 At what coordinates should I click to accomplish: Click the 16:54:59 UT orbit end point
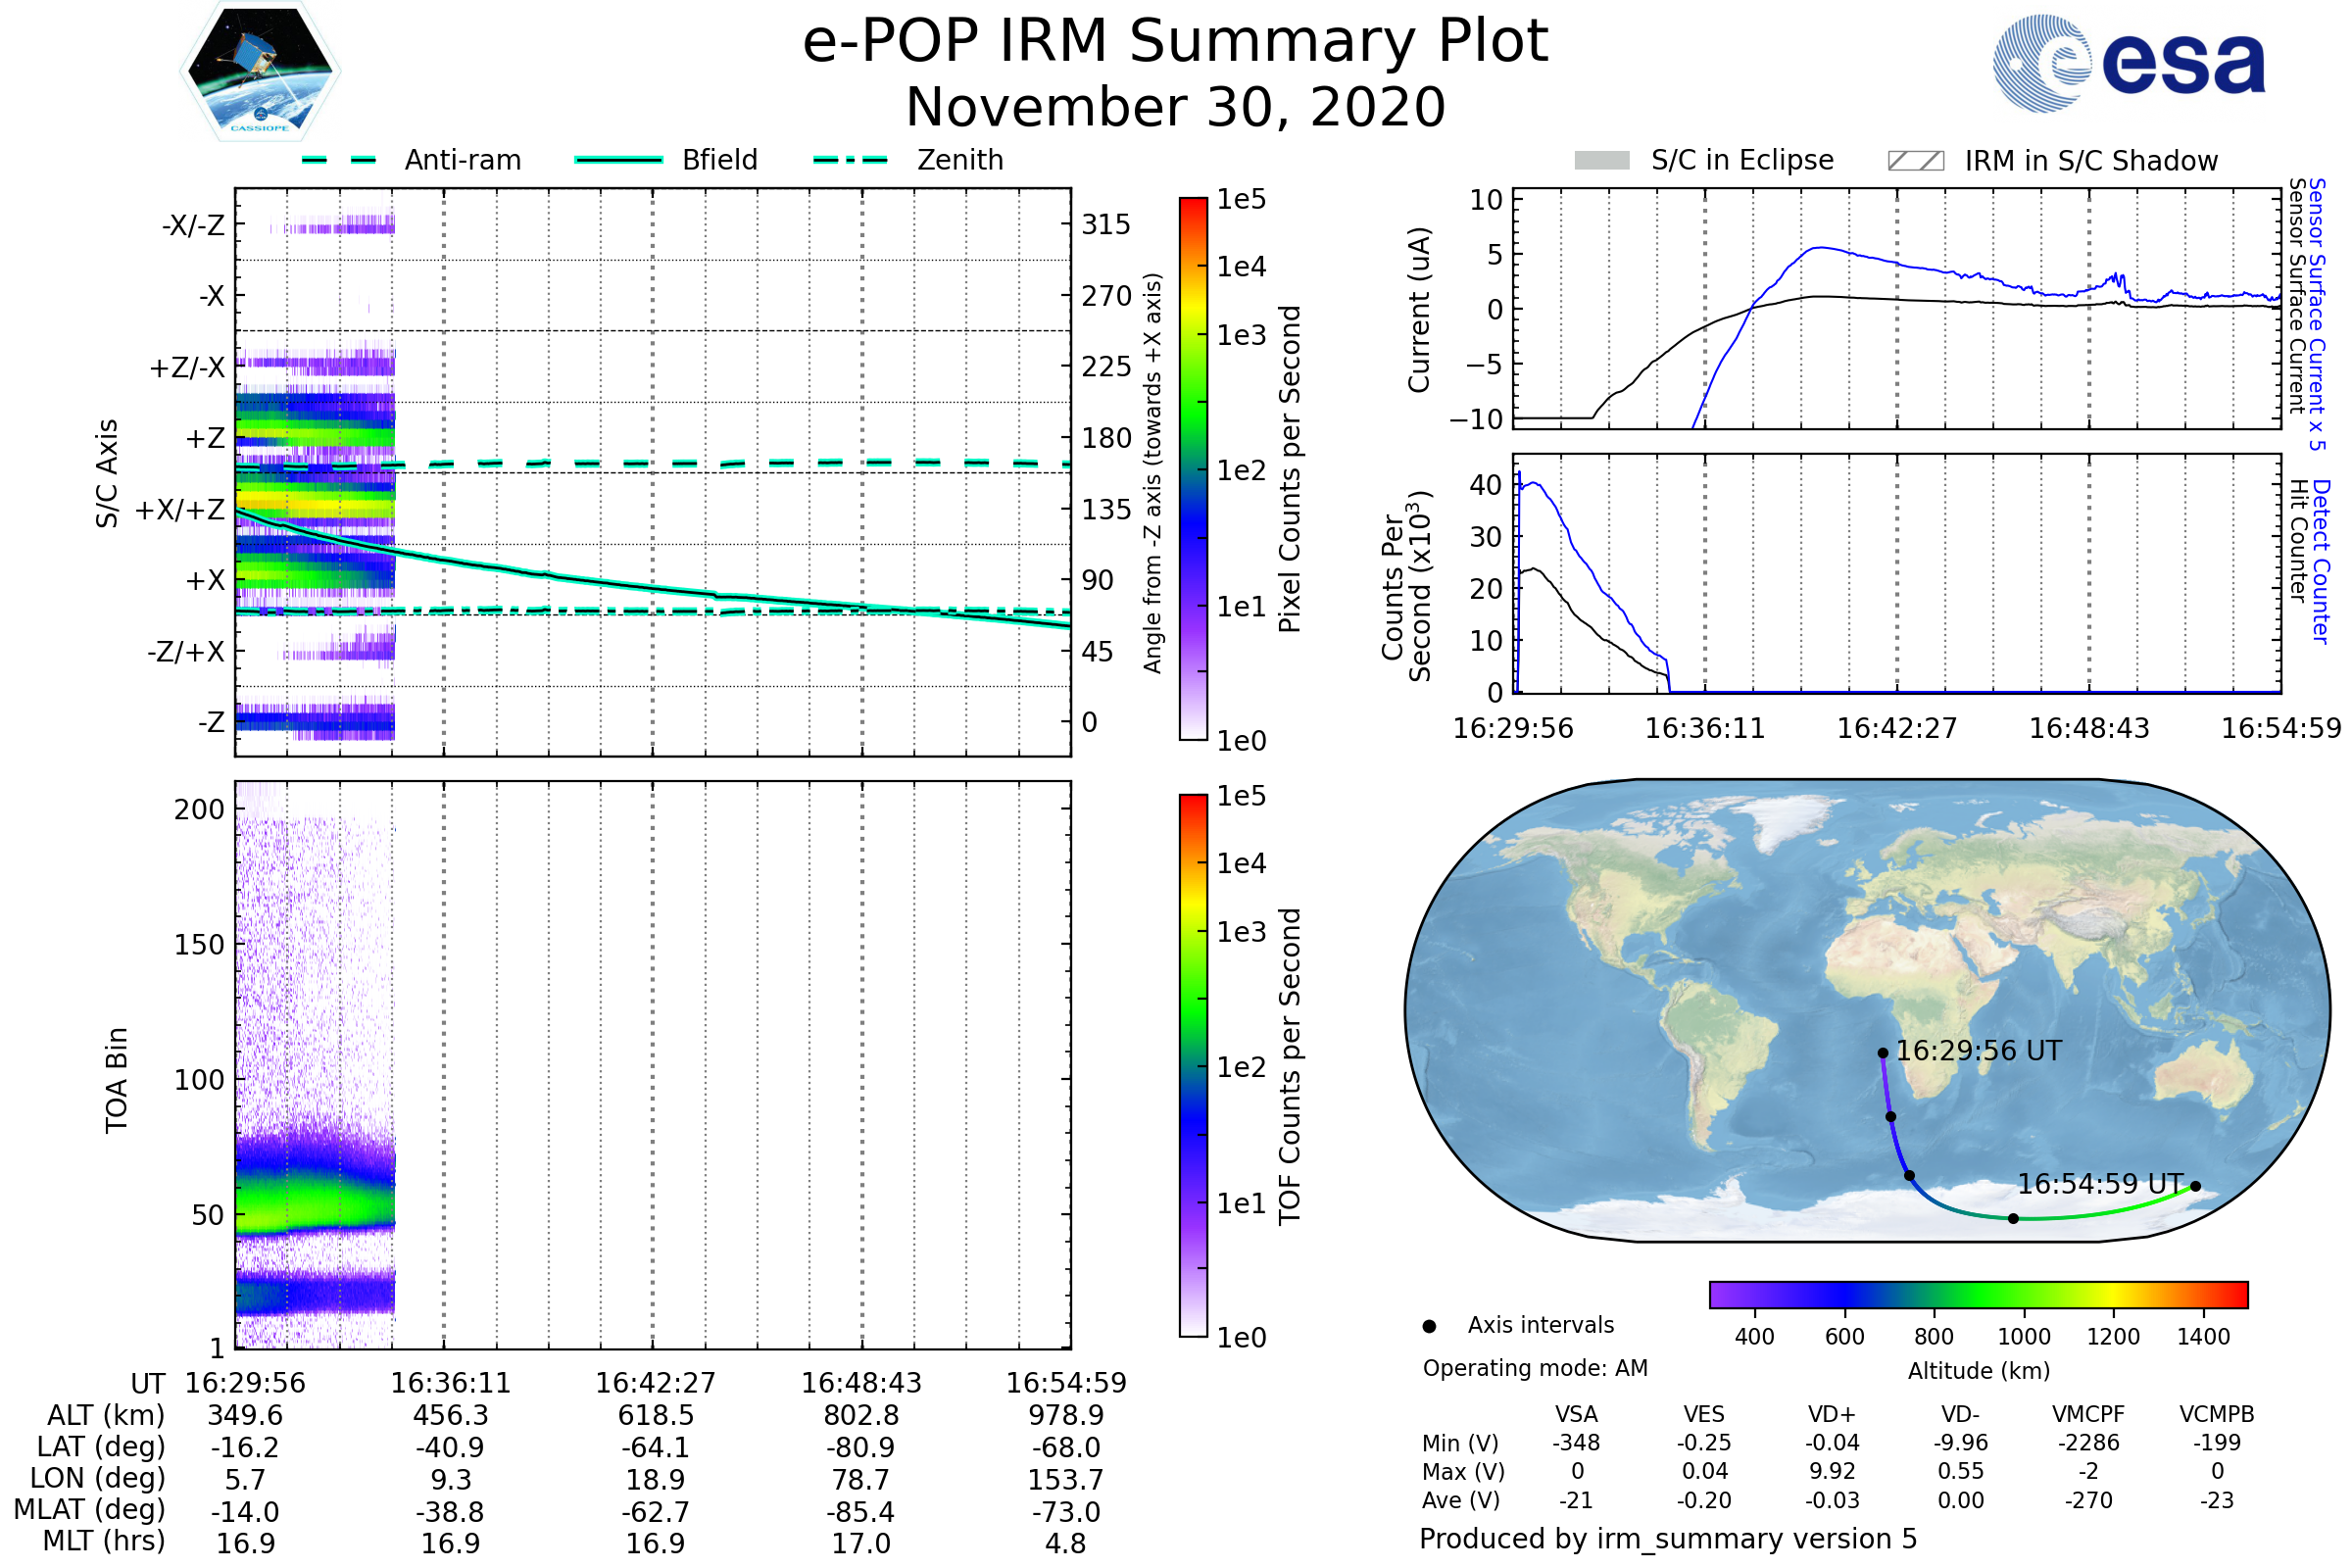point(2196,1187)
